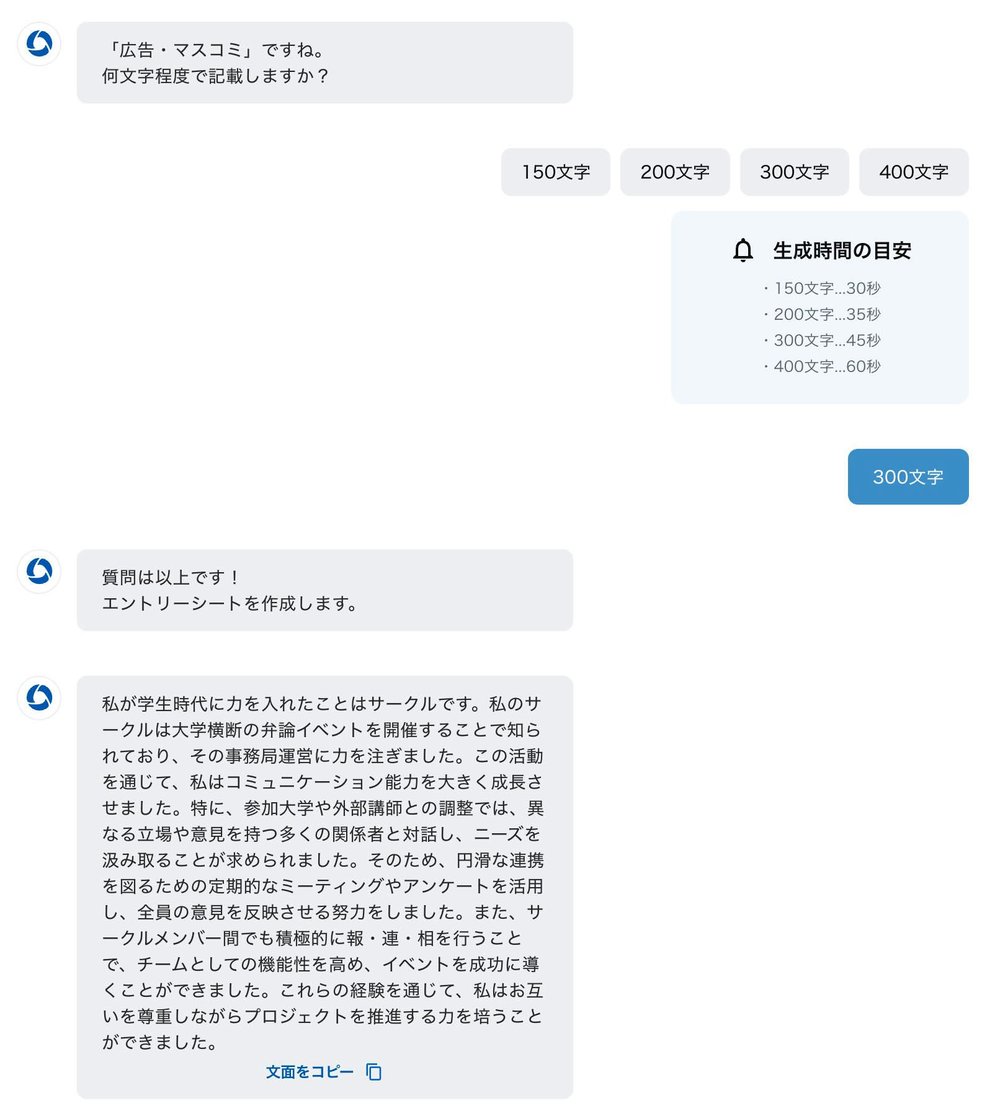The height and width of the screenshot is (1119, 1000).
Task: Pick the gray 300文字 option button
Action: pyautogui.click(x=794, y=172)
